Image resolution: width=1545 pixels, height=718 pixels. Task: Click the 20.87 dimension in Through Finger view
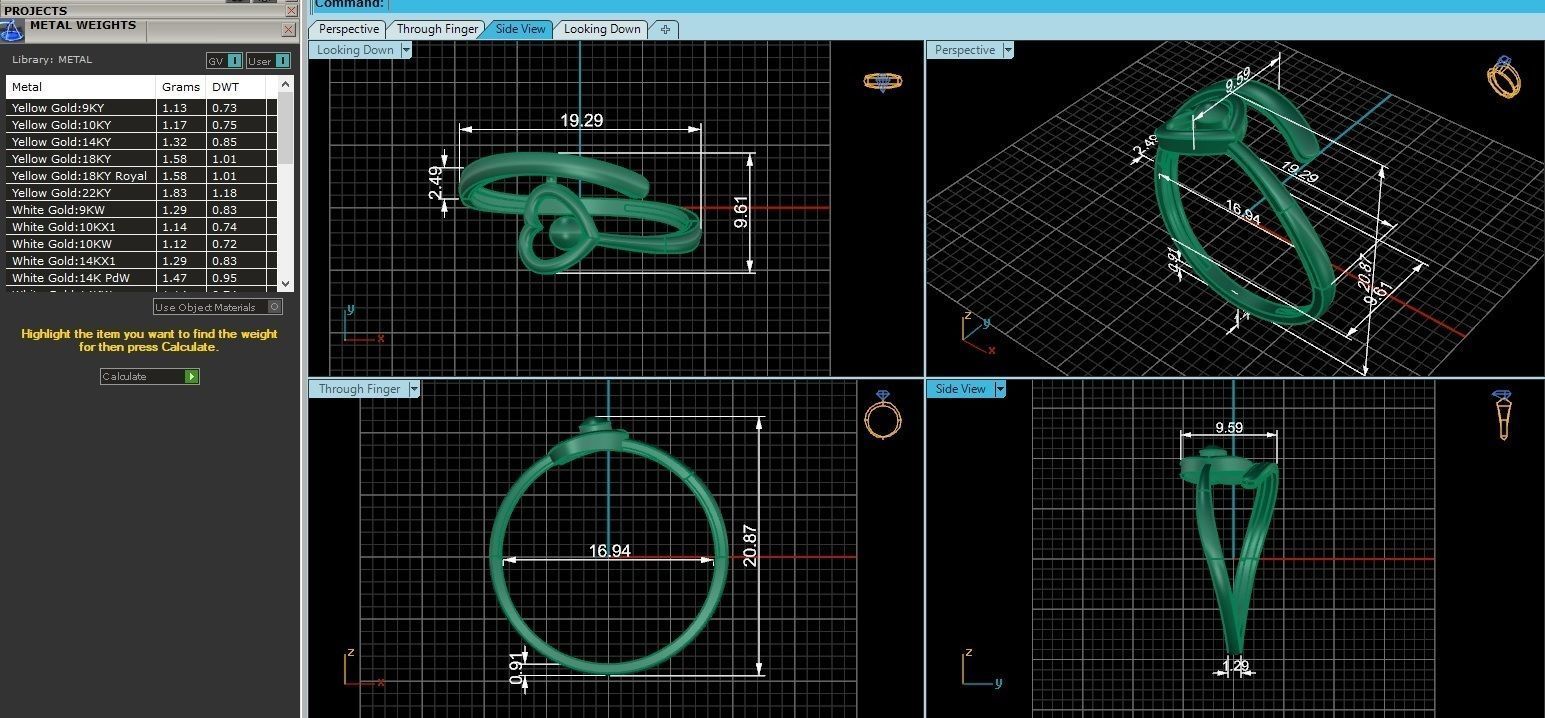(750, 546)
